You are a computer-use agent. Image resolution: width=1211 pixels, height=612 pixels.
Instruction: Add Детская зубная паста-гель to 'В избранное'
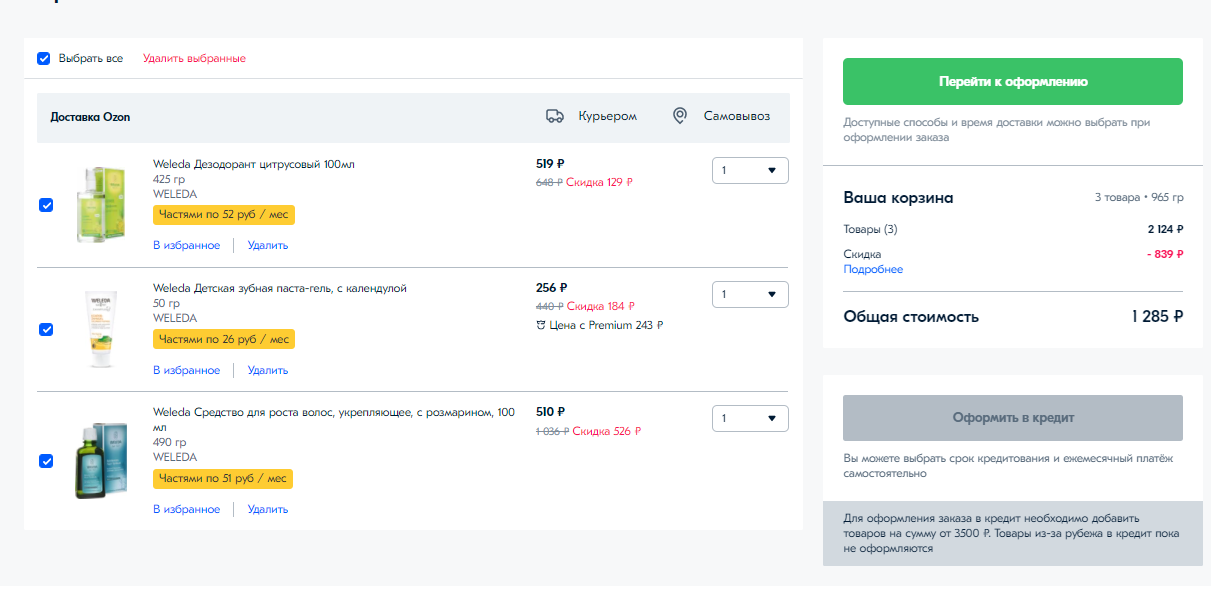186,370
